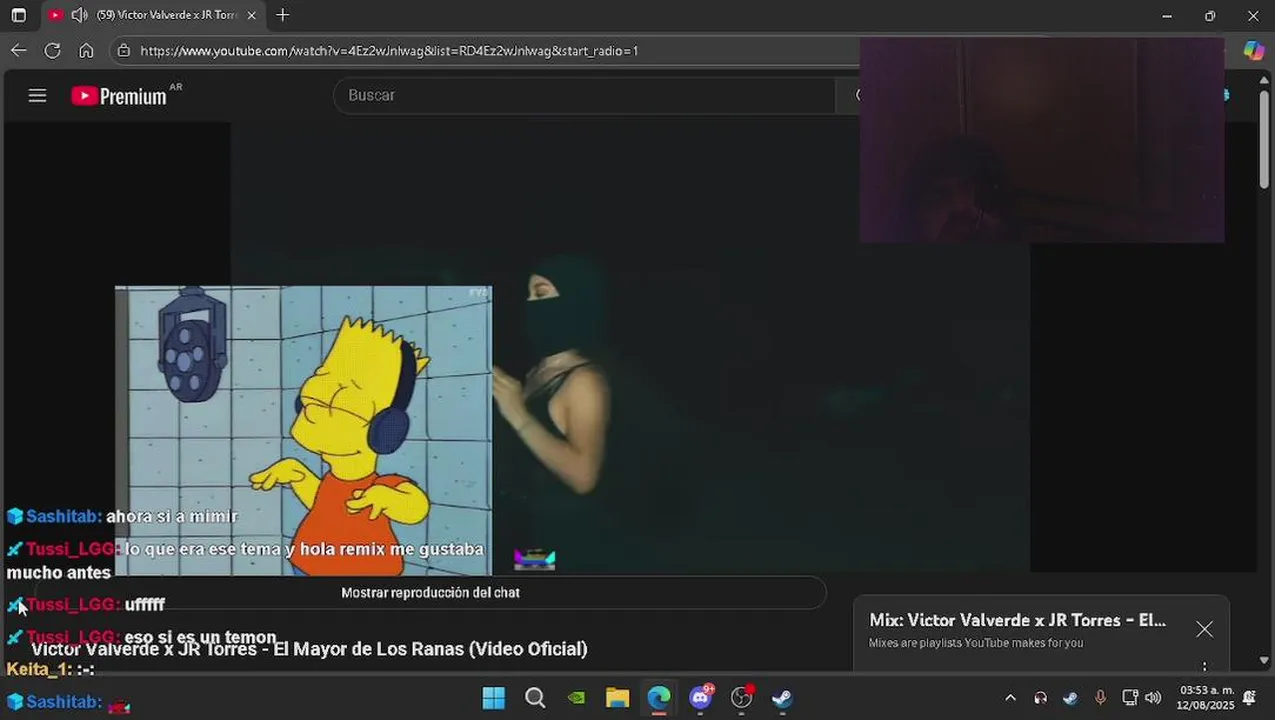Click the Keita_1 chat username

39,670
